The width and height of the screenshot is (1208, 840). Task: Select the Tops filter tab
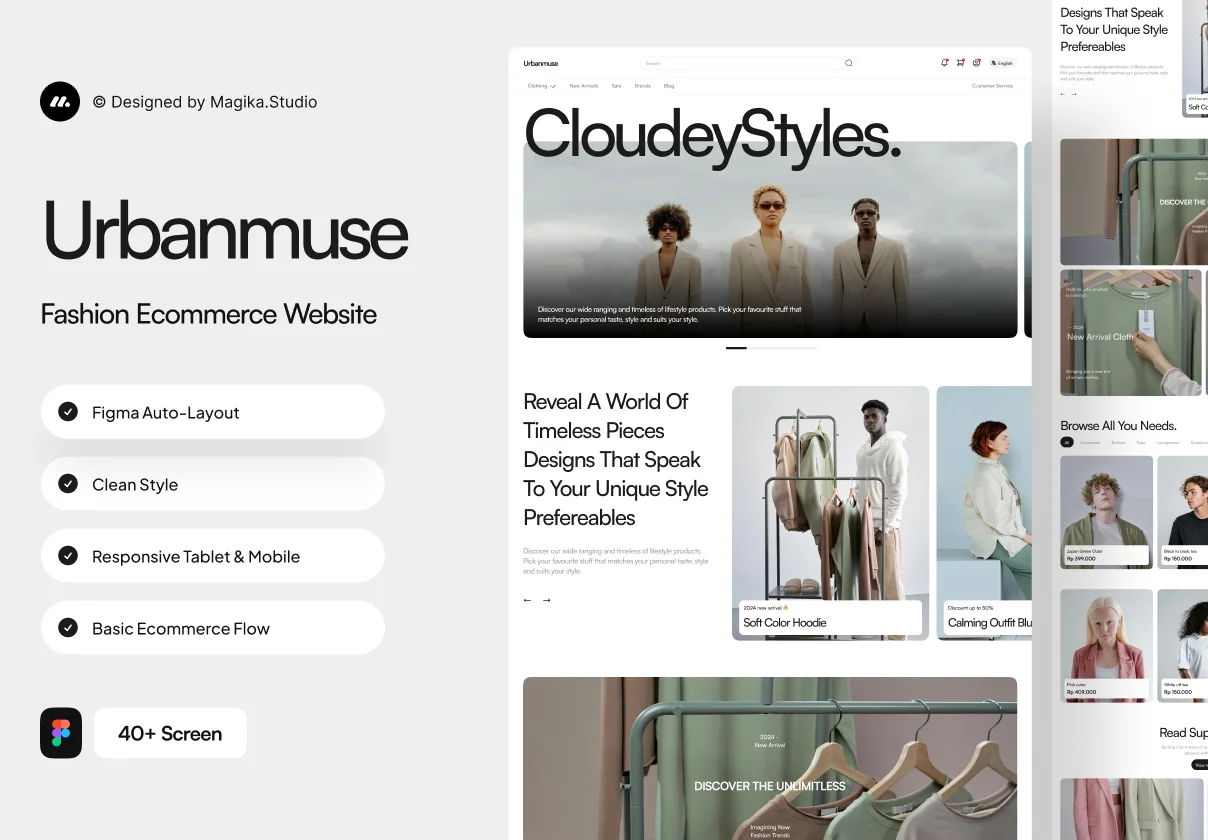pos(1141,442)
